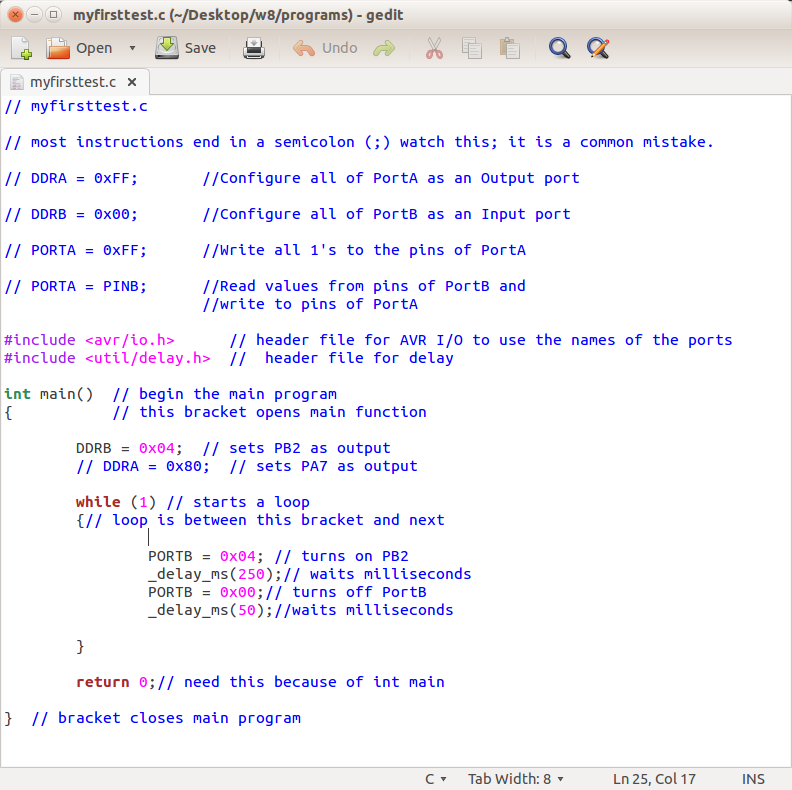Screen dimensions: 792x790
Task: Create a new document with the toolbar icon
Action: (x=22, y=48)
